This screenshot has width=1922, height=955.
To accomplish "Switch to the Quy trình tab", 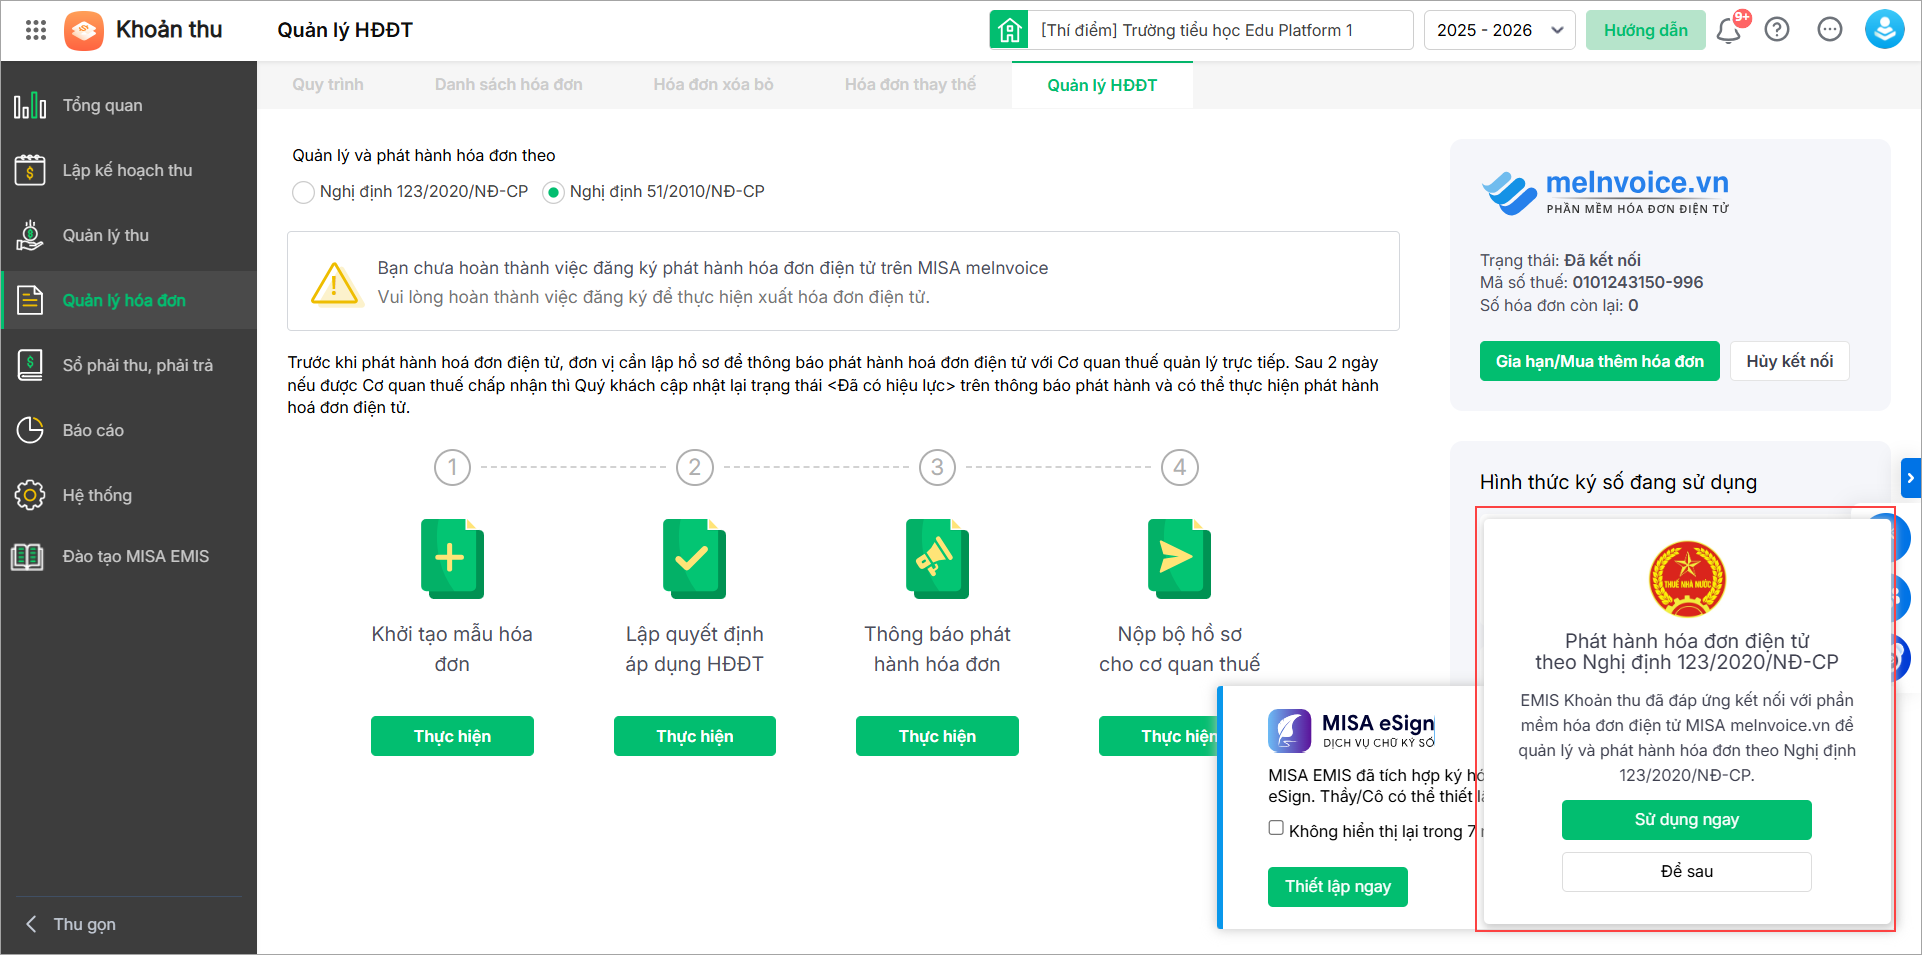I will pyautogui.click(x=328, y=85).
